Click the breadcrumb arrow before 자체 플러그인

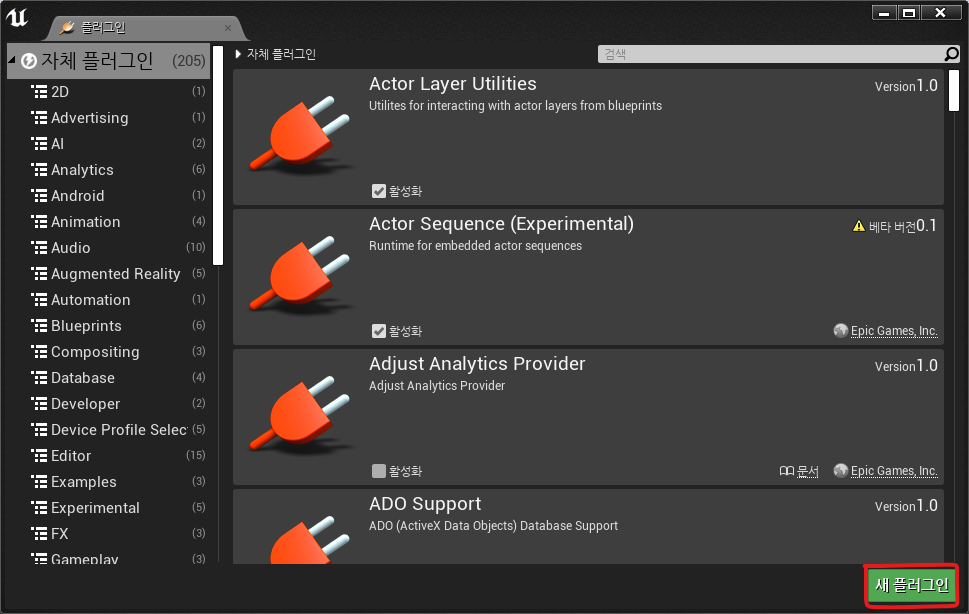pyautogui.click(x=238, y=54)
